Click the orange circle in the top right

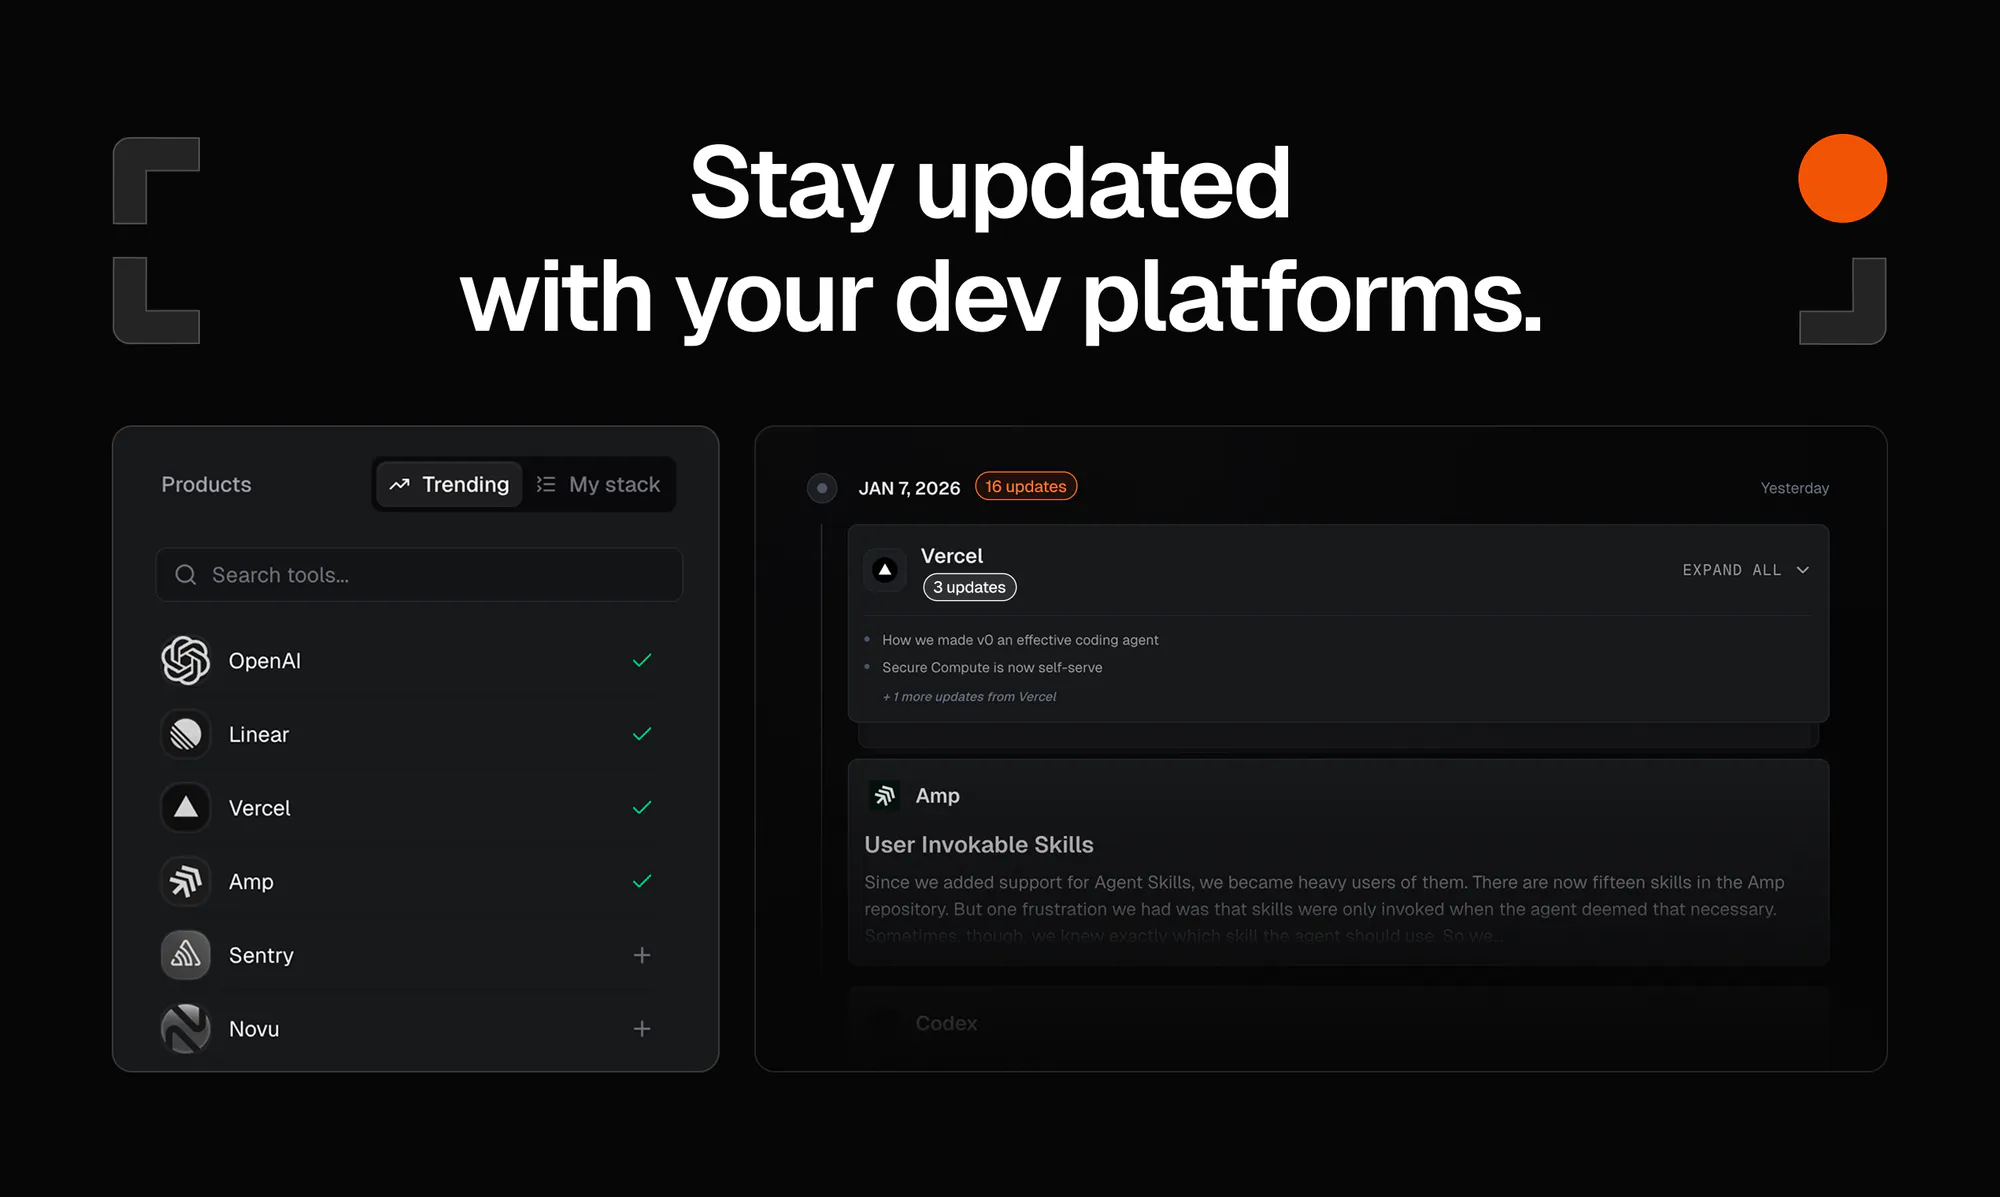coord(1841,178)
